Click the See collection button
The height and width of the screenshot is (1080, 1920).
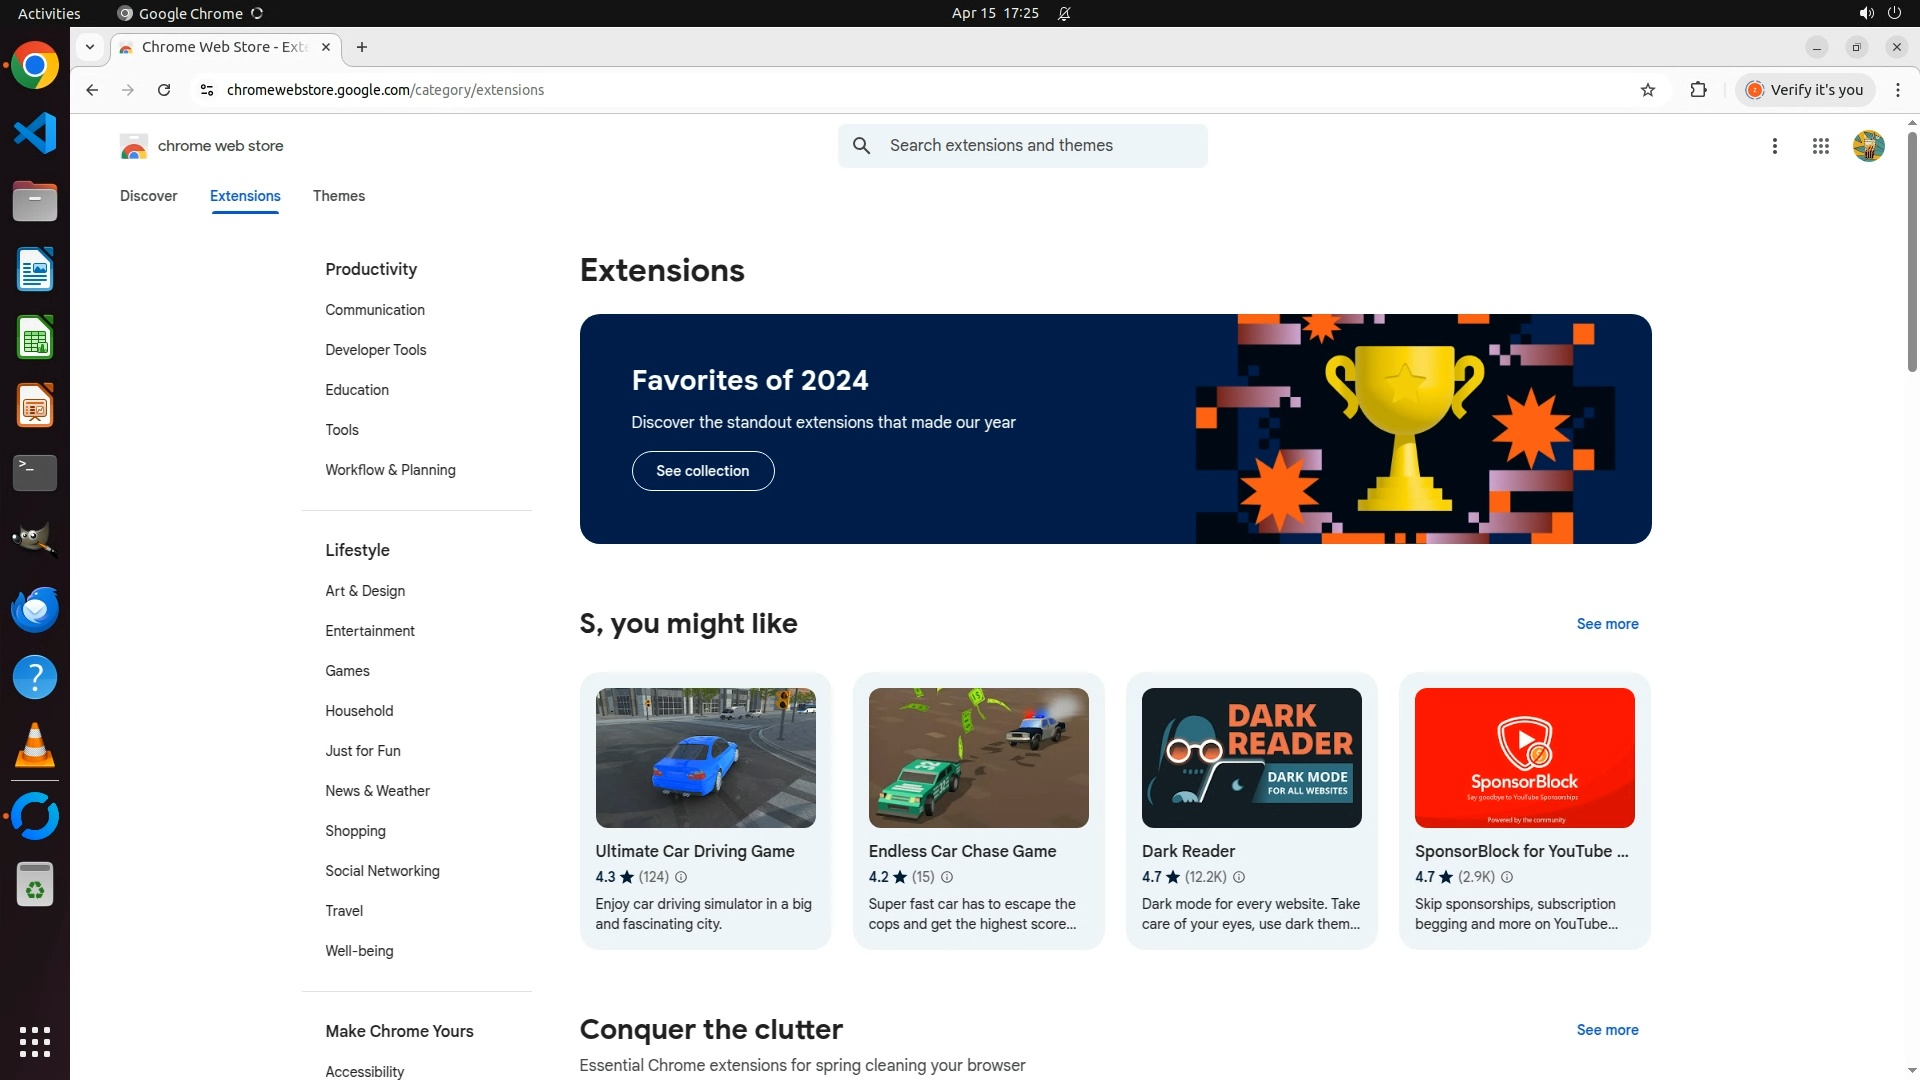coord(702,471)
